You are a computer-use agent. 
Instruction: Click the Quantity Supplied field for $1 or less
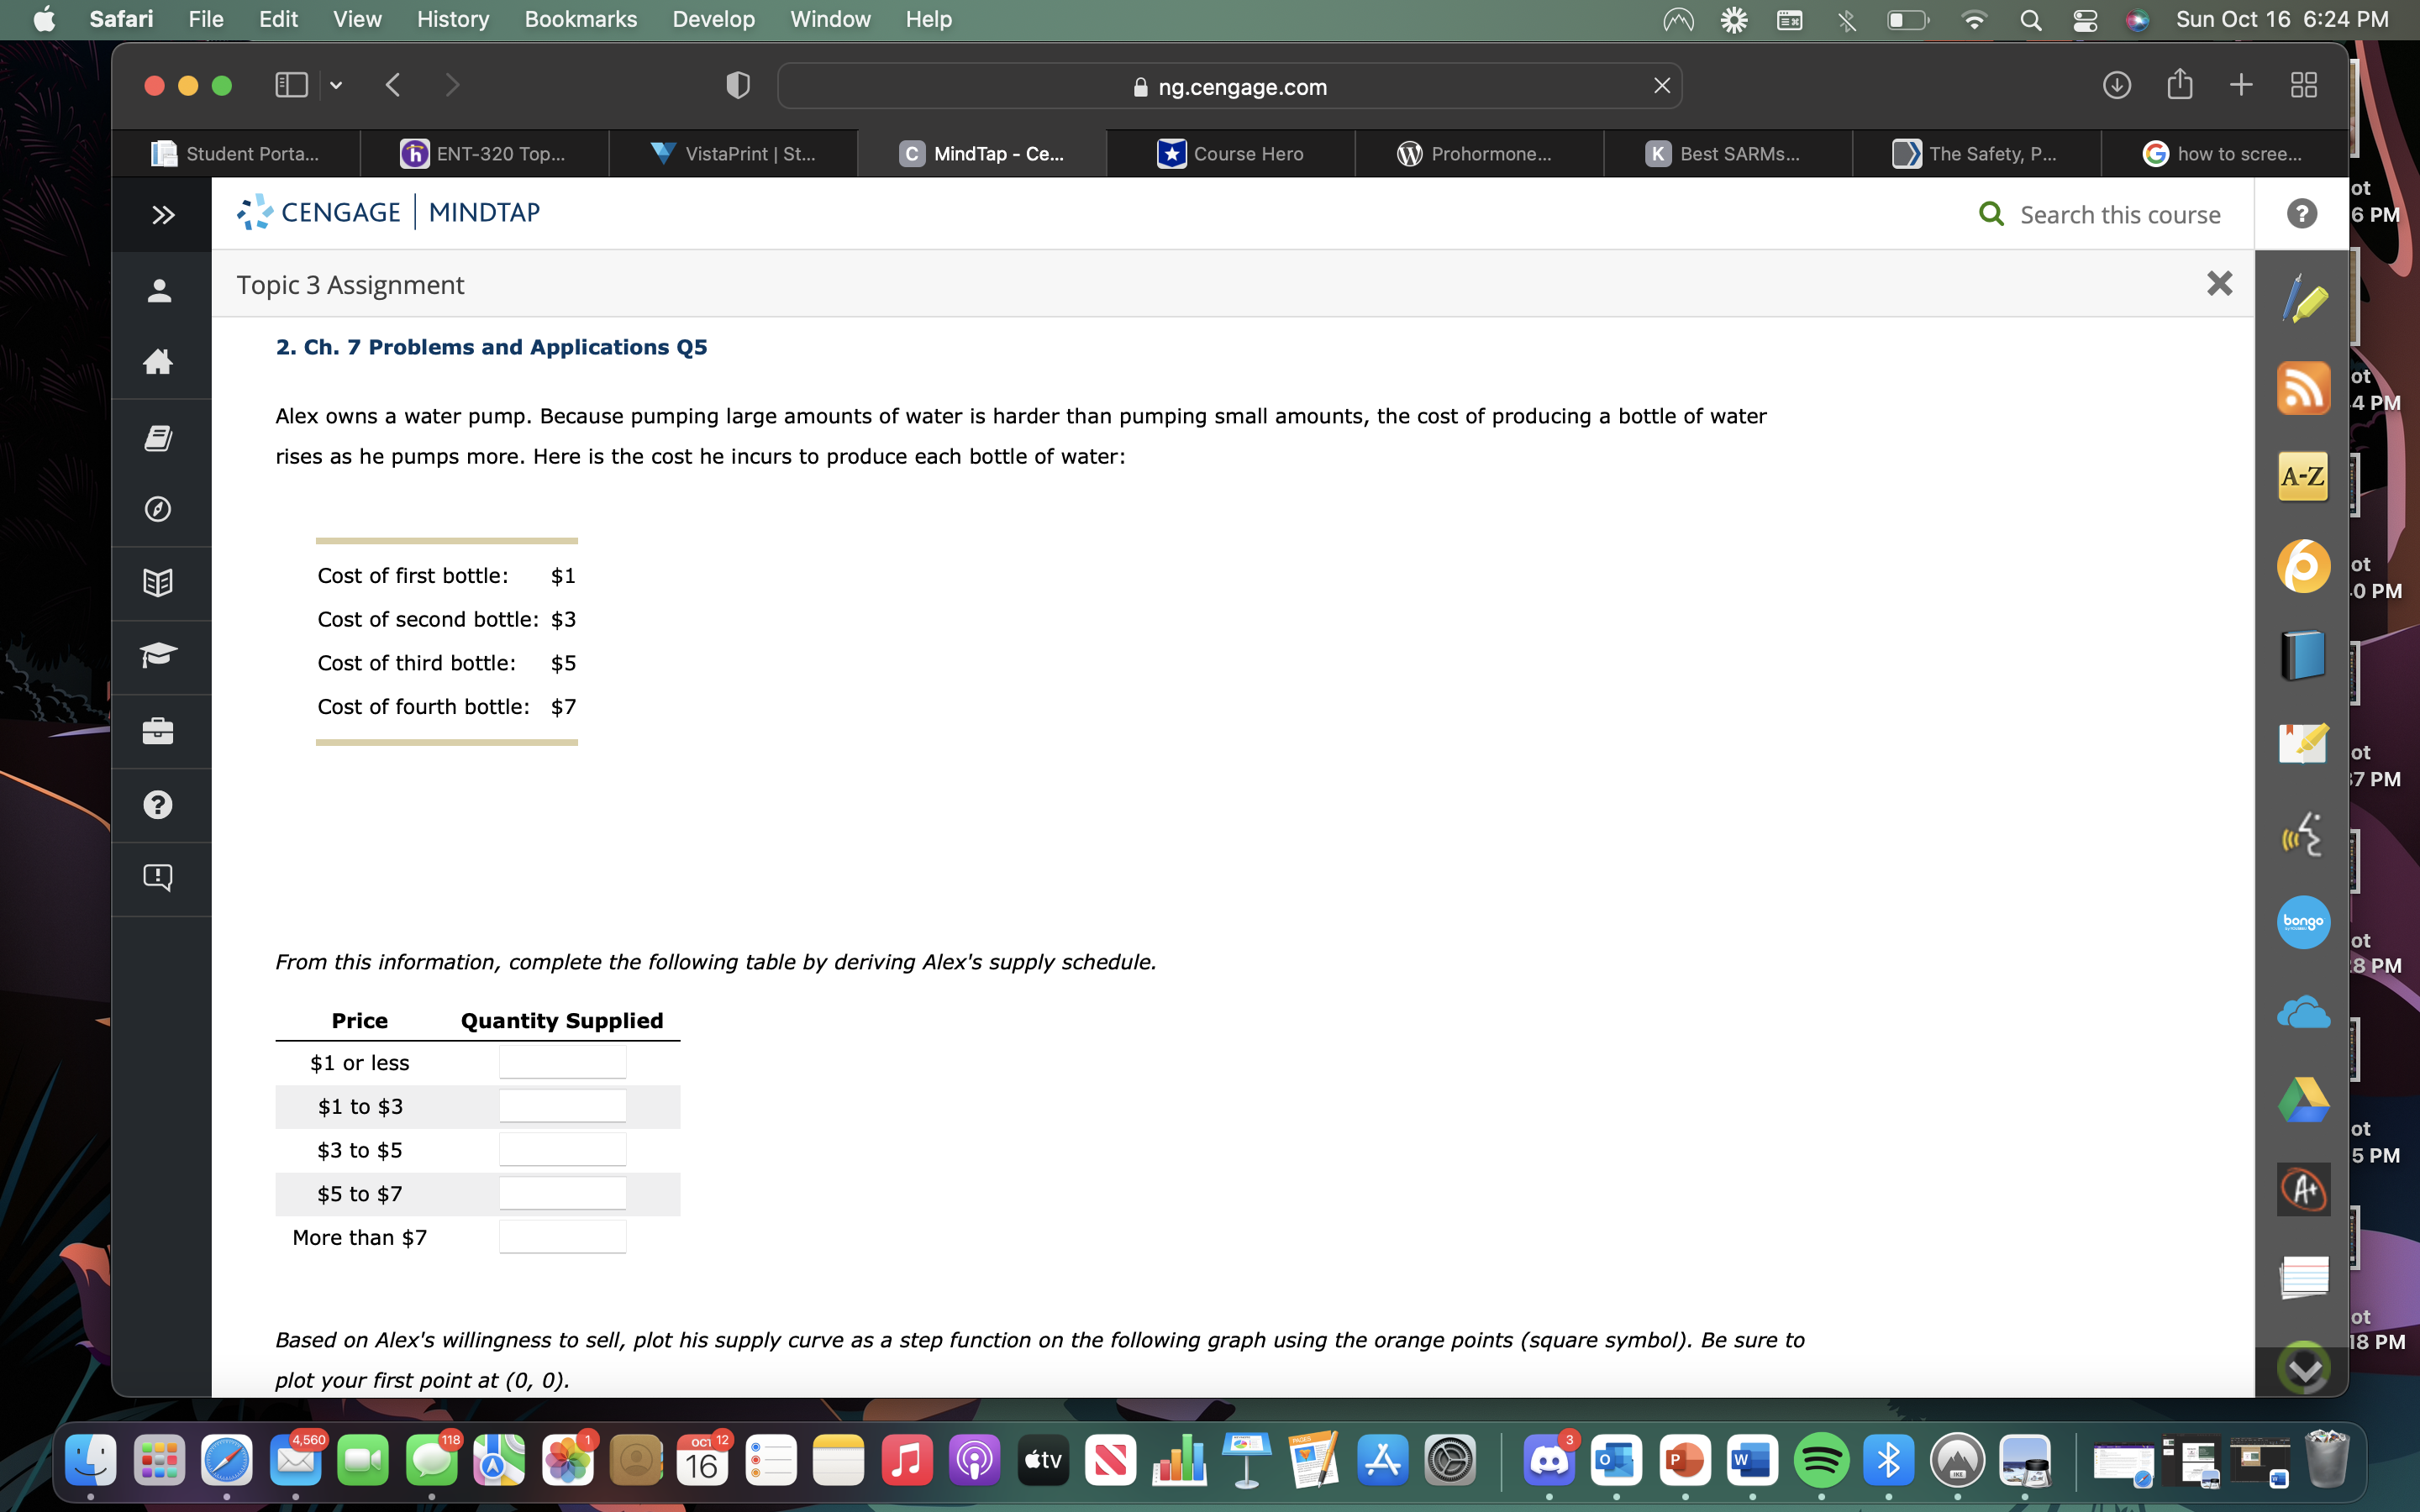(x=562, y=1060)
